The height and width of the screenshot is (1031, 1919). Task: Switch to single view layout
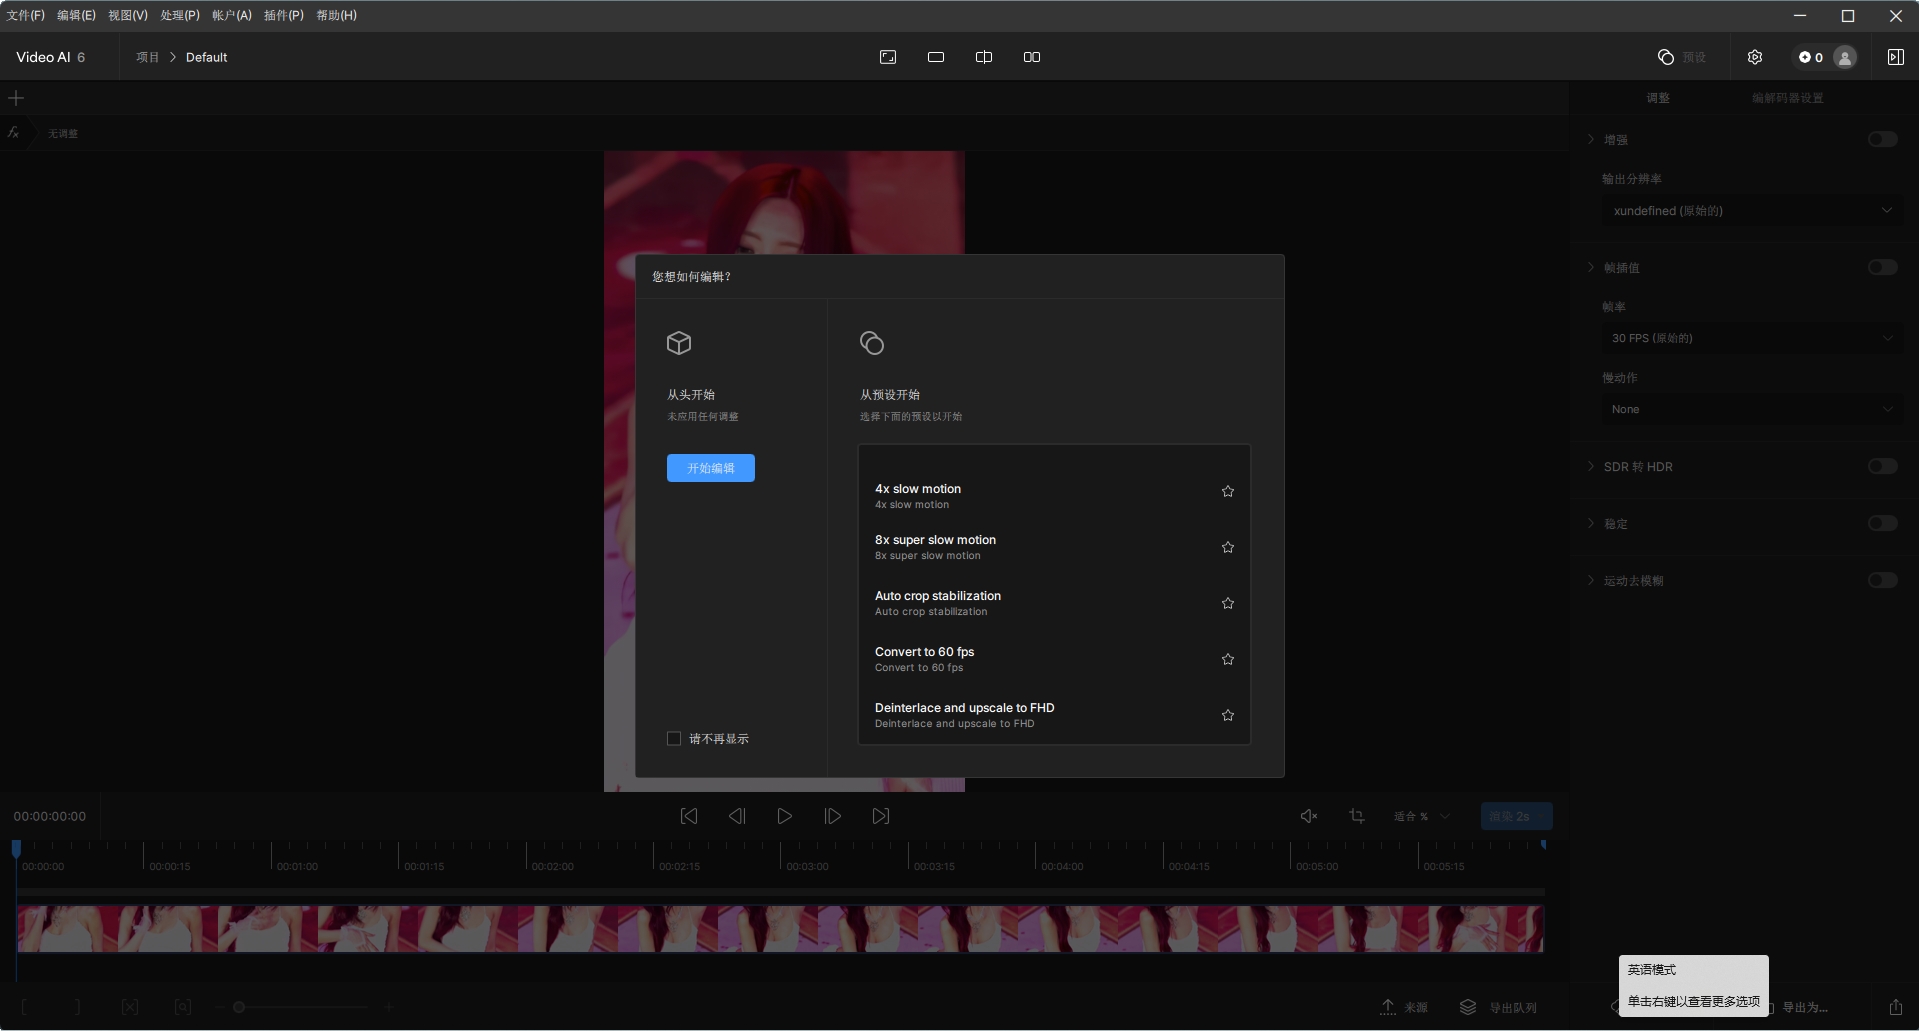click(x=936, y=57)
